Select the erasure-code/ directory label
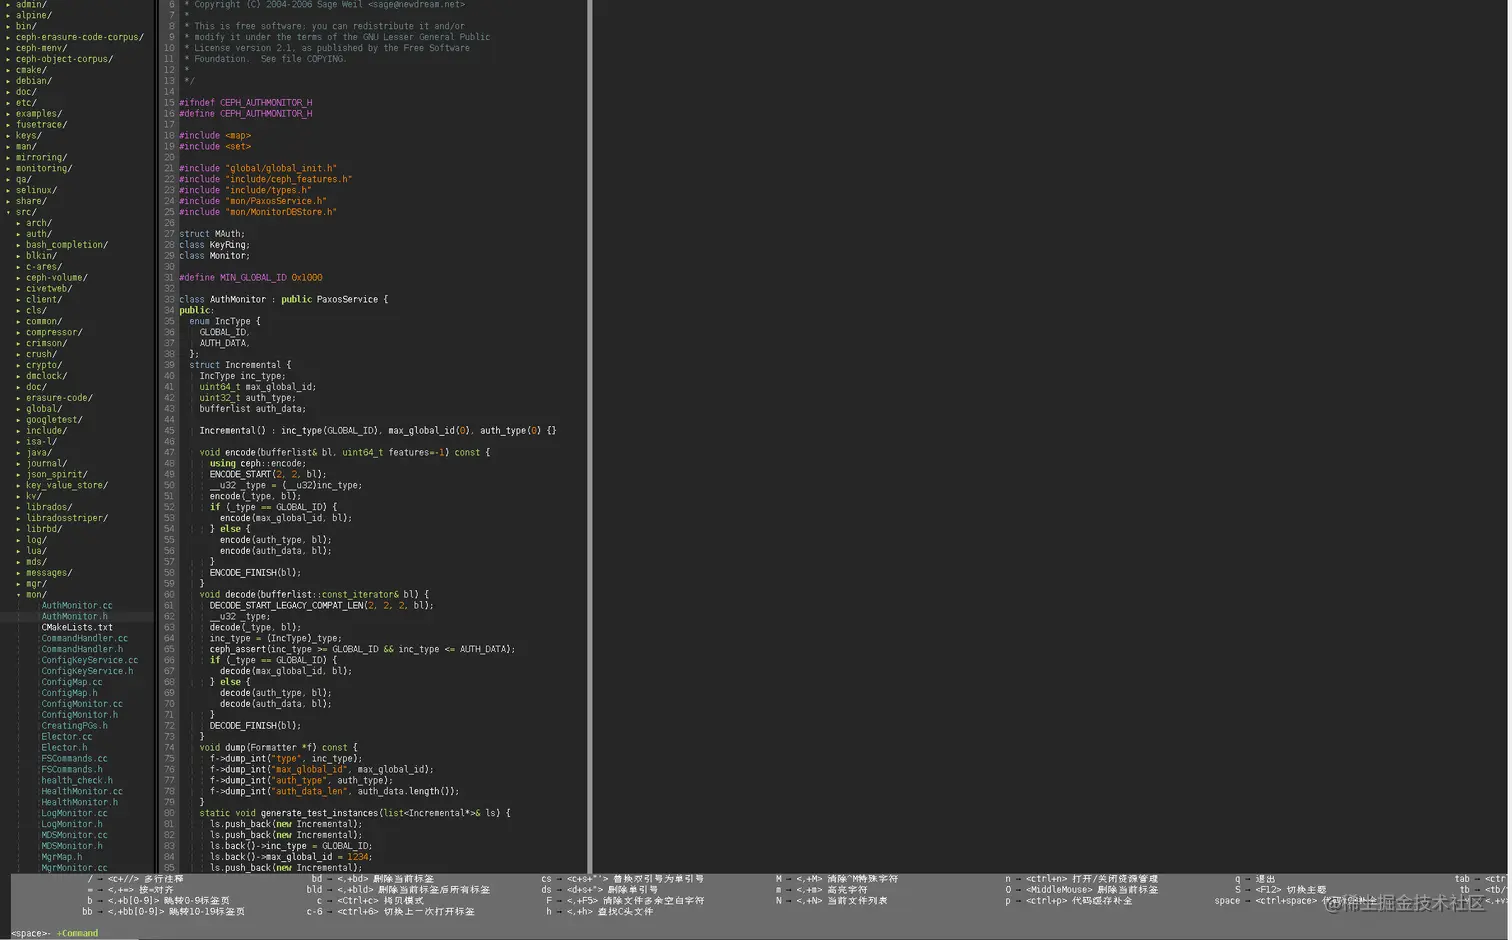This screenshot has width=1512, height=940. point(59,398)
